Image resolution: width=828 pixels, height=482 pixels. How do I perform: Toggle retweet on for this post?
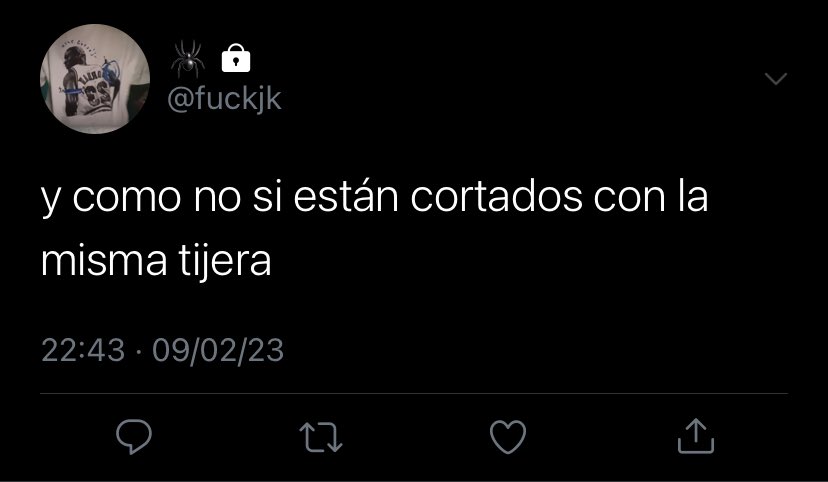pos(321,437)
